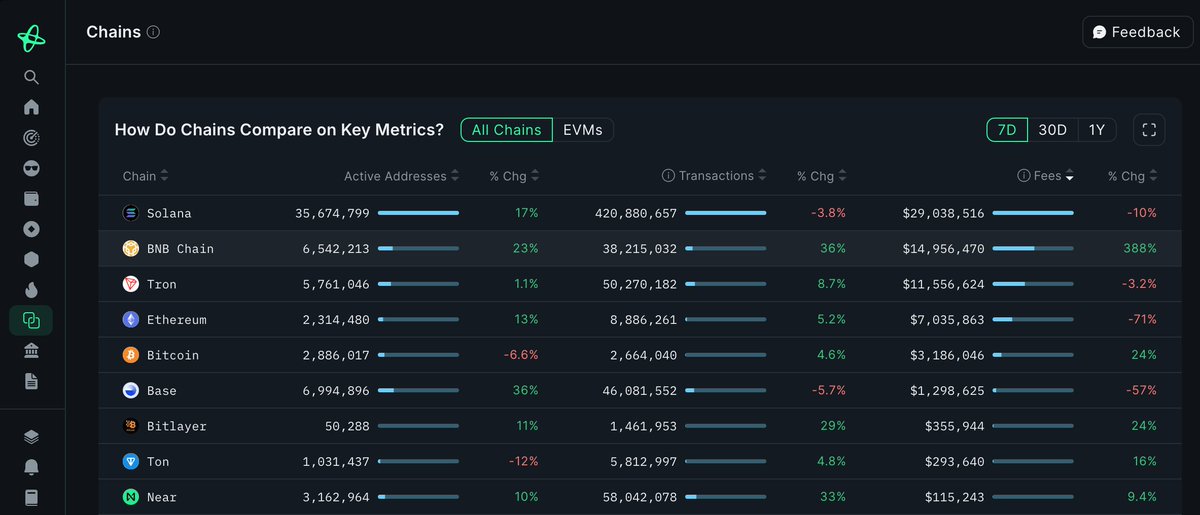Open the document page icon in sidebar
The height and width of the screenshot is (515, 1200).
31,381
